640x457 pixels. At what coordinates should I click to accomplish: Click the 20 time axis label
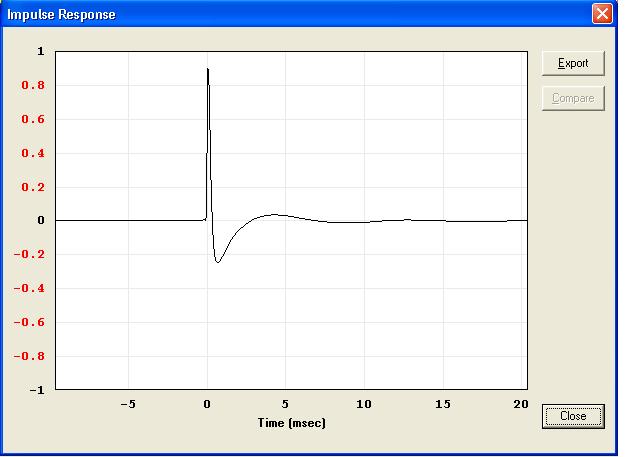[x=521, y=404]
